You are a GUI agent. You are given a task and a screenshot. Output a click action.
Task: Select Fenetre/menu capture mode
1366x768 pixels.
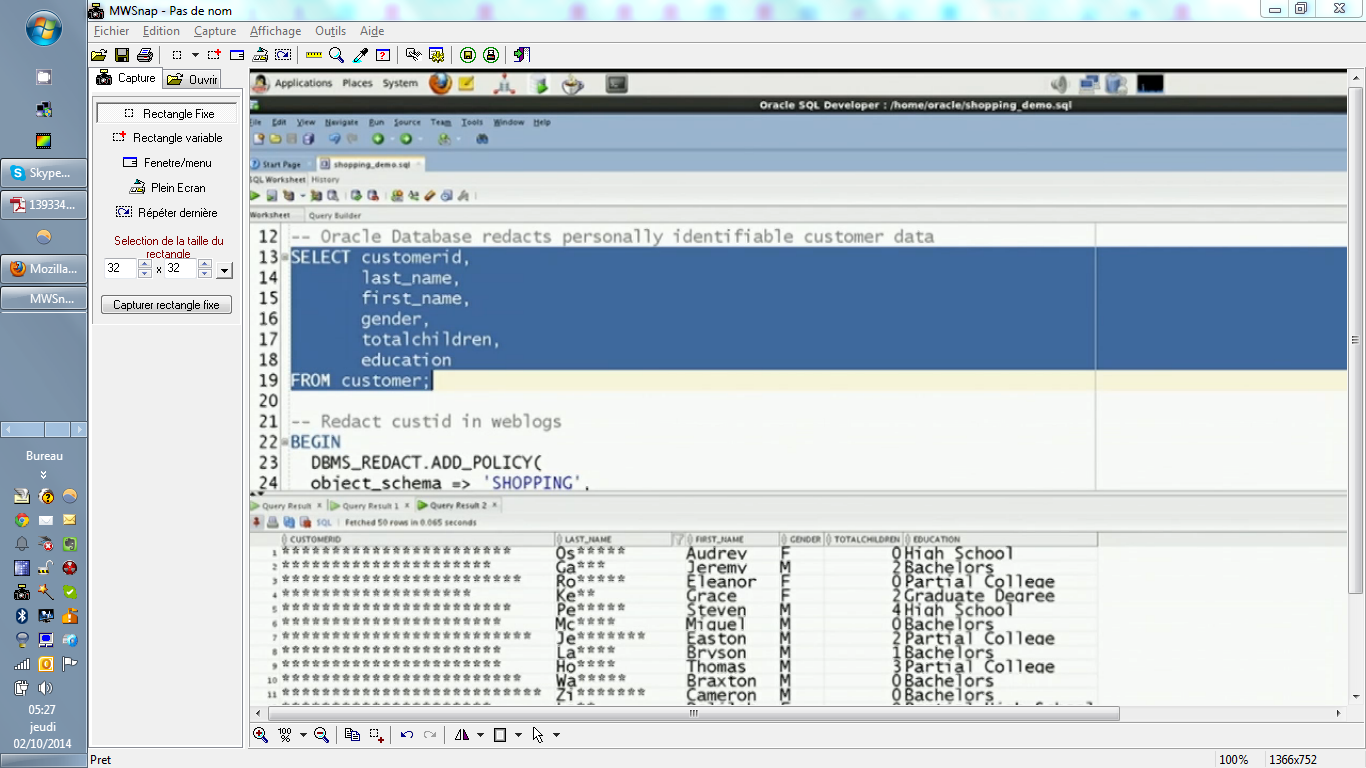(x=167, y=163)
